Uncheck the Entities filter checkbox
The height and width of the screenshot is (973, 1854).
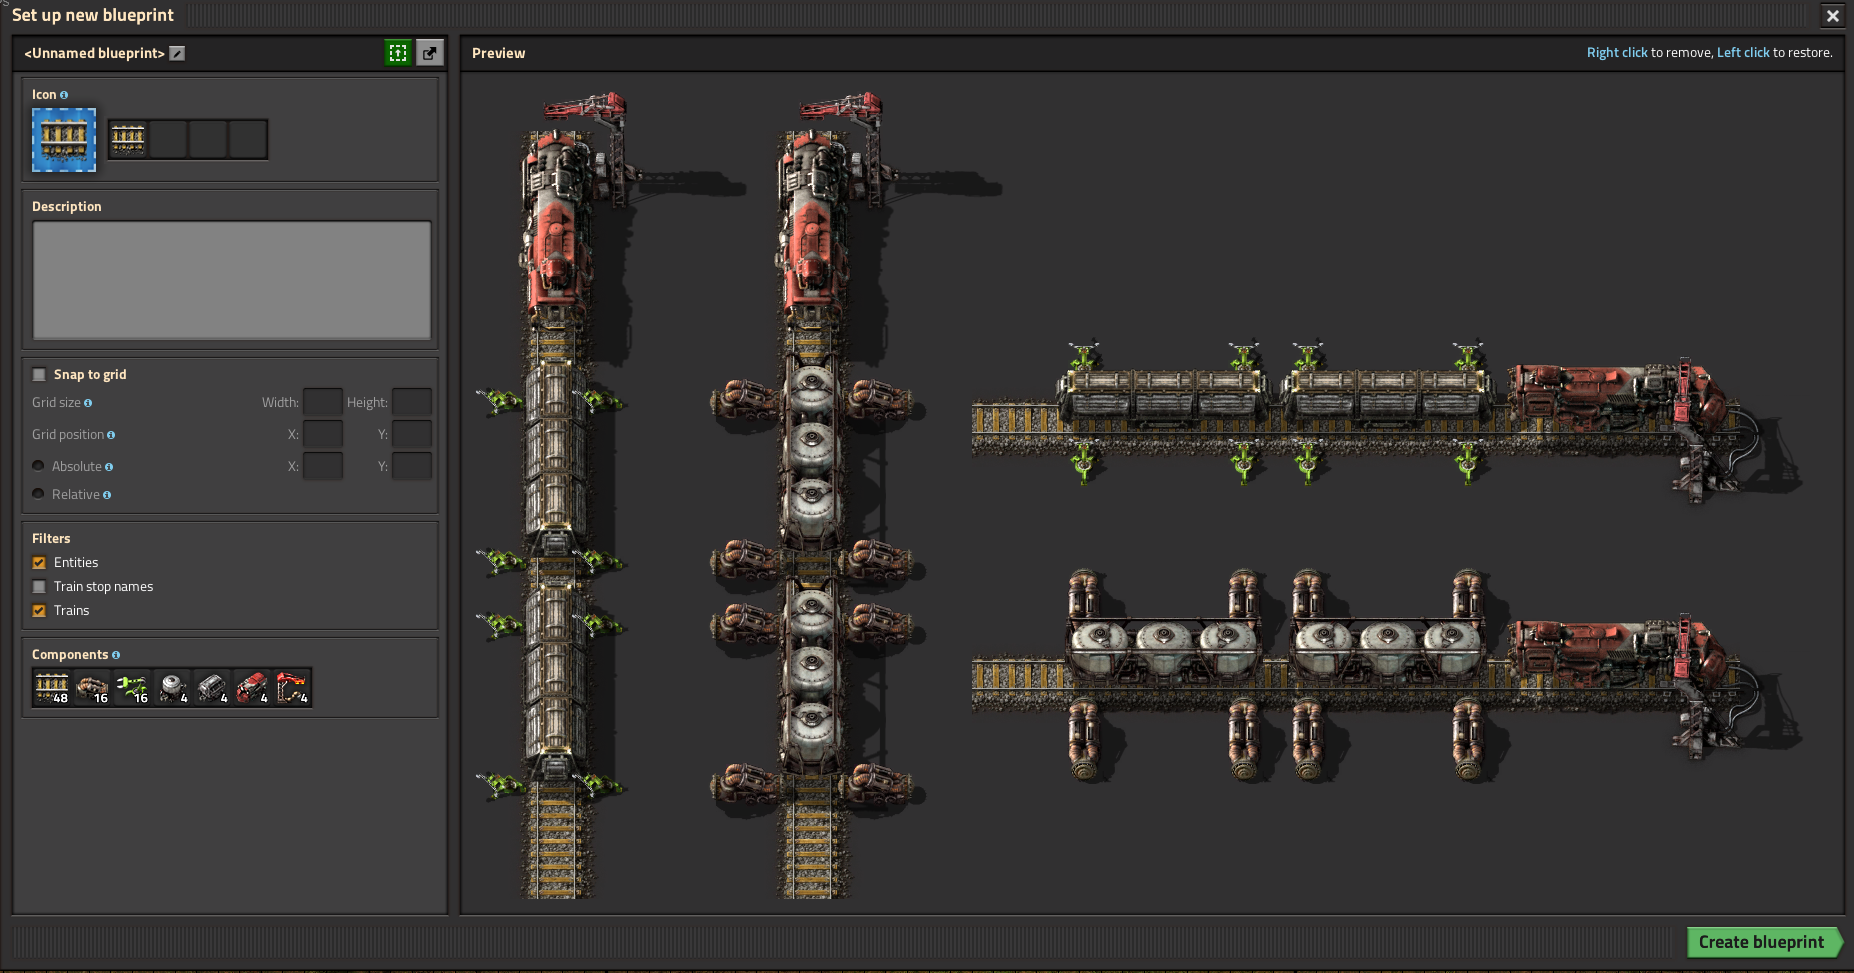[39, 563]
